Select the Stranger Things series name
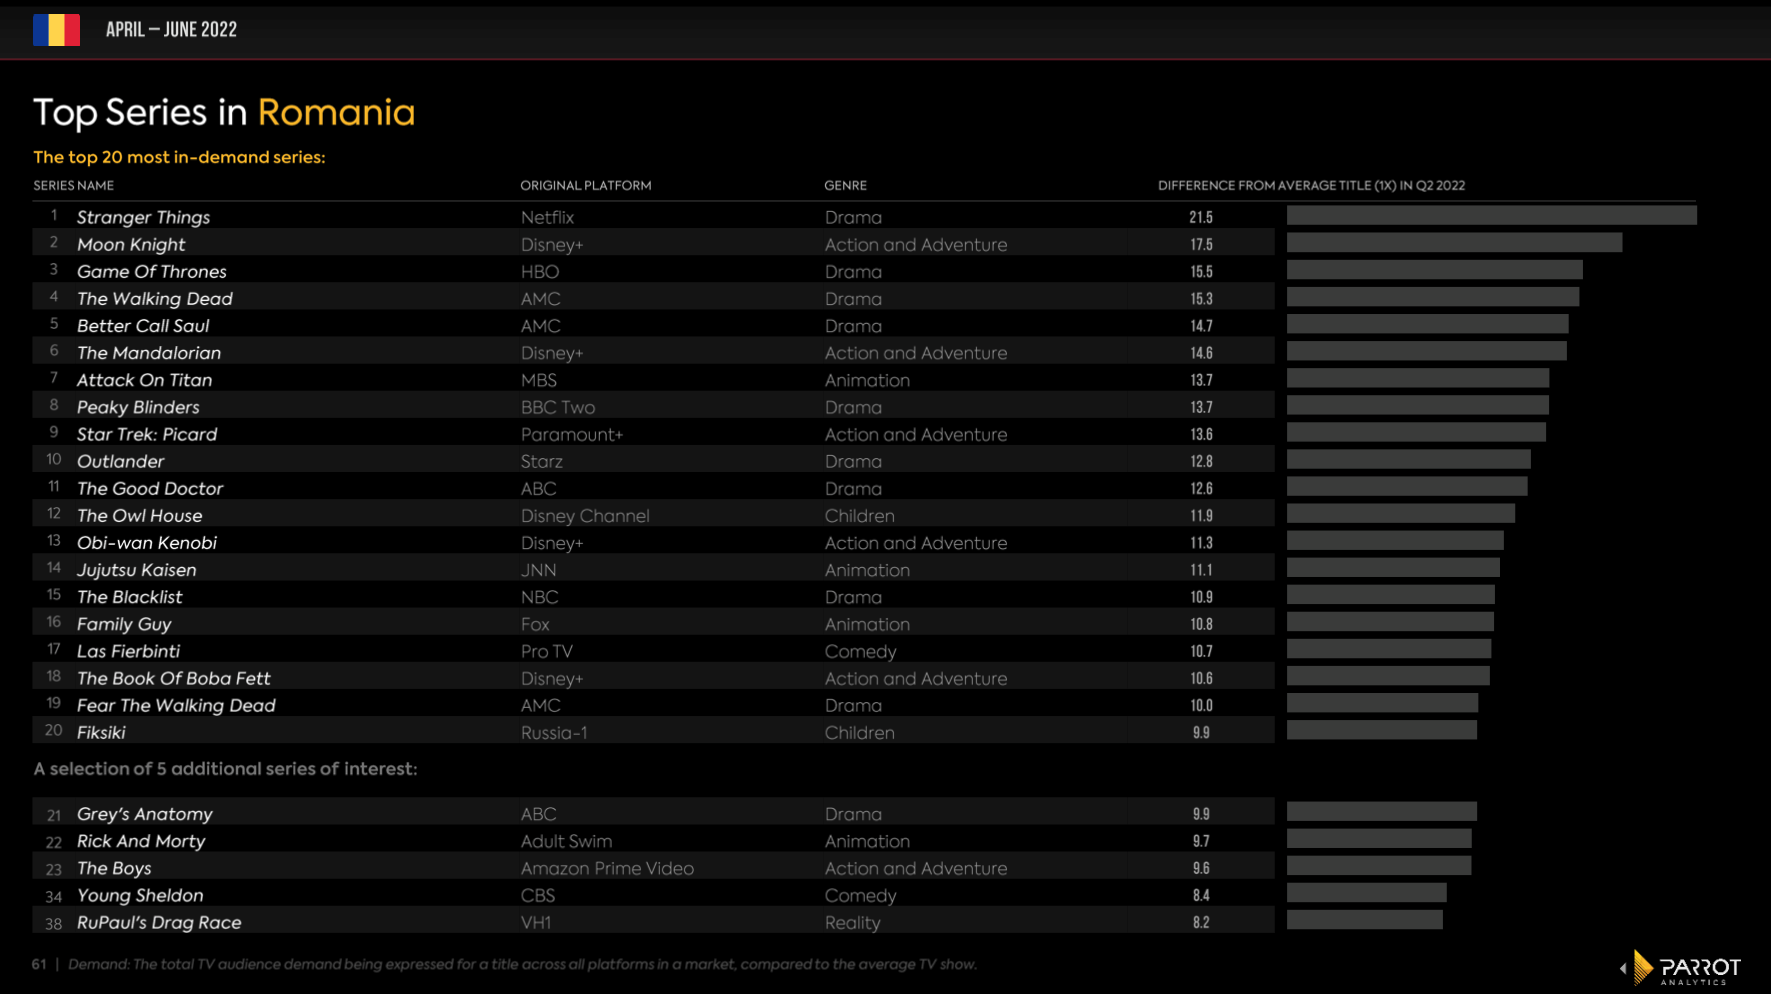The width and height of the screenshot is (1771, 994). 143,217
